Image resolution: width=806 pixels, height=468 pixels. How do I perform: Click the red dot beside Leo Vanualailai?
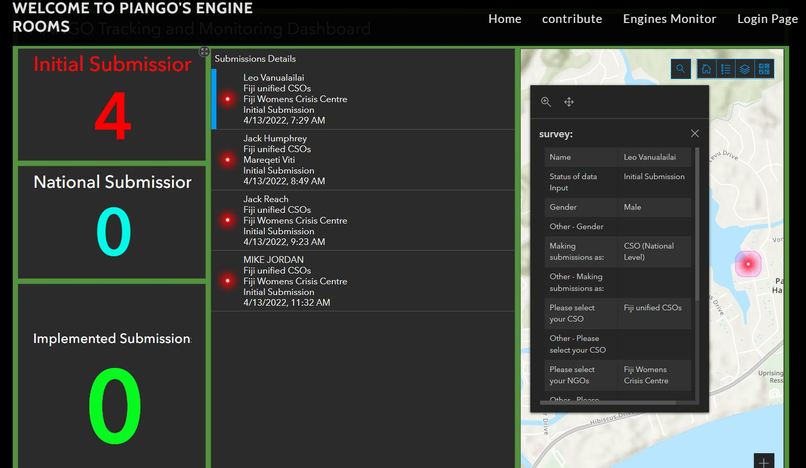(x=228, y=99)
